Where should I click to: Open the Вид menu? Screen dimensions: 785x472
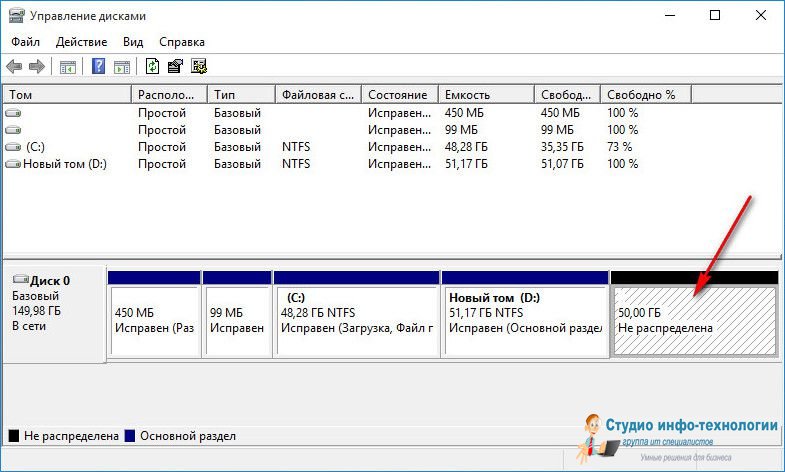[x=133, y=42]
